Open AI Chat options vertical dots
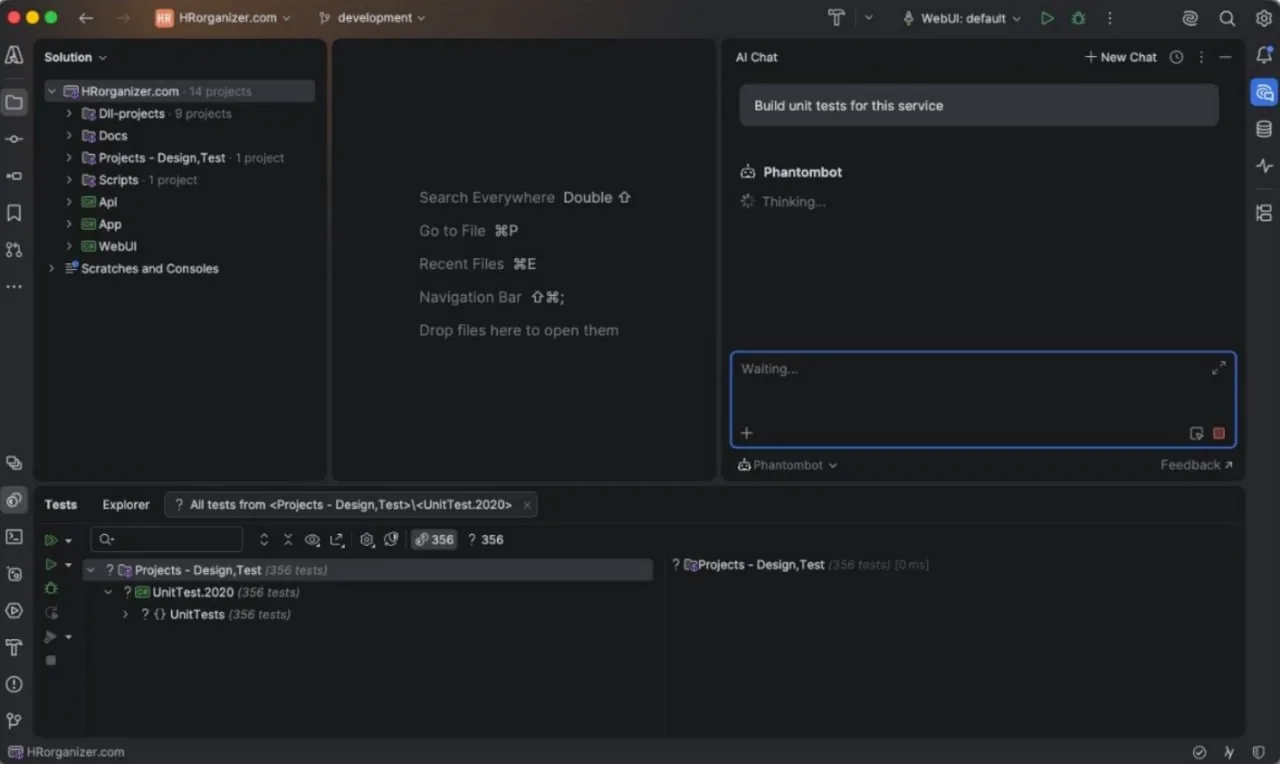This screenshot has height=764, width=1280. coord(1201,57)
